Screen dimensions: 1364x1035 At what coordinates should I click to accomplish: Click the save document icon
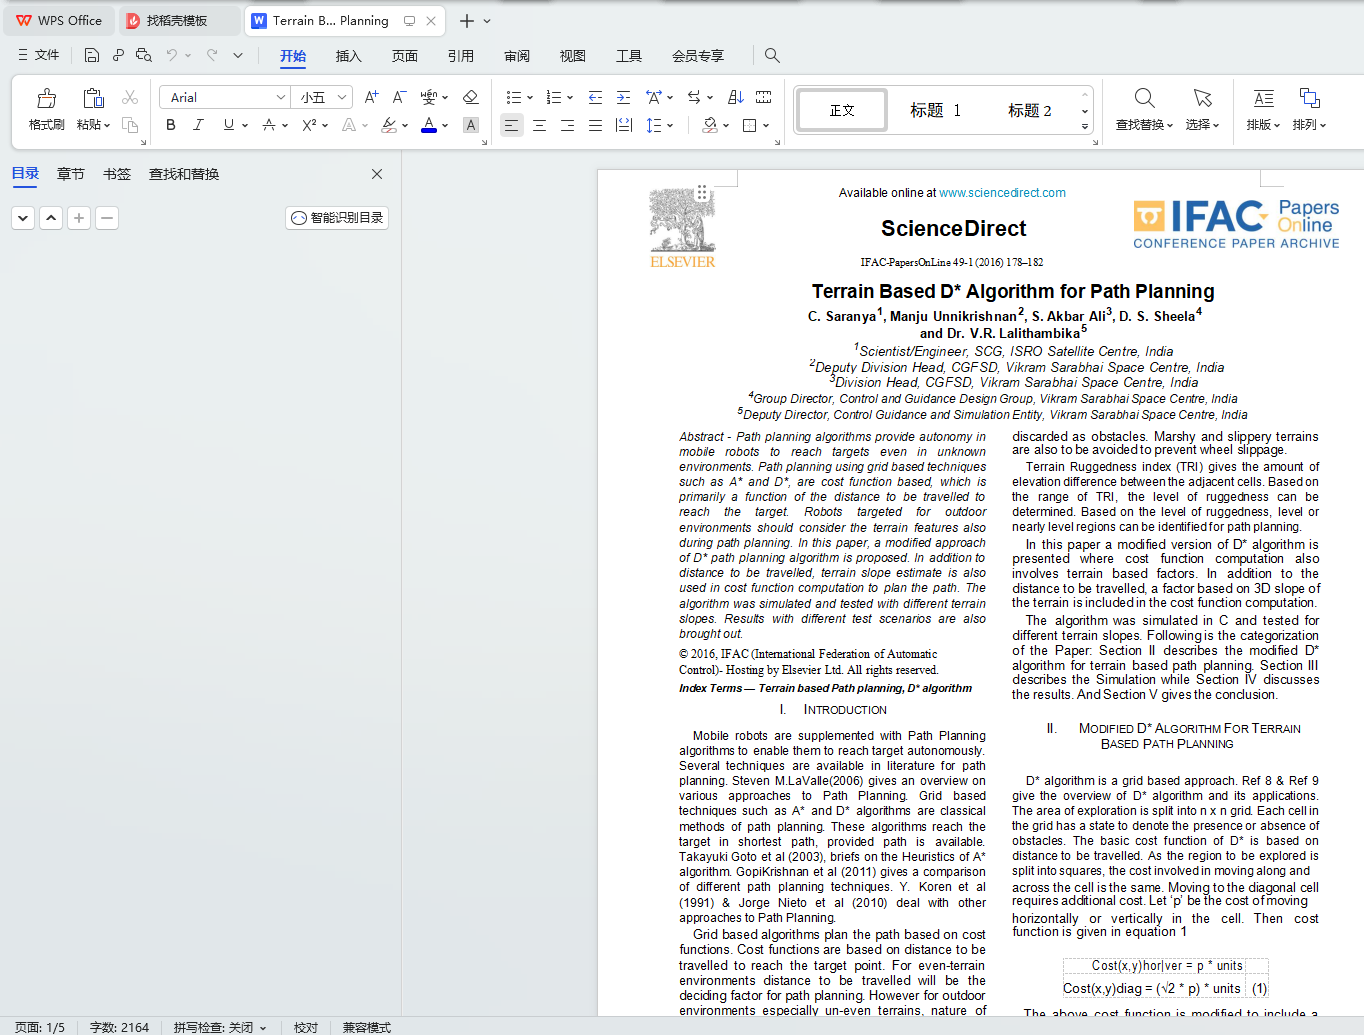click(92, 55)
